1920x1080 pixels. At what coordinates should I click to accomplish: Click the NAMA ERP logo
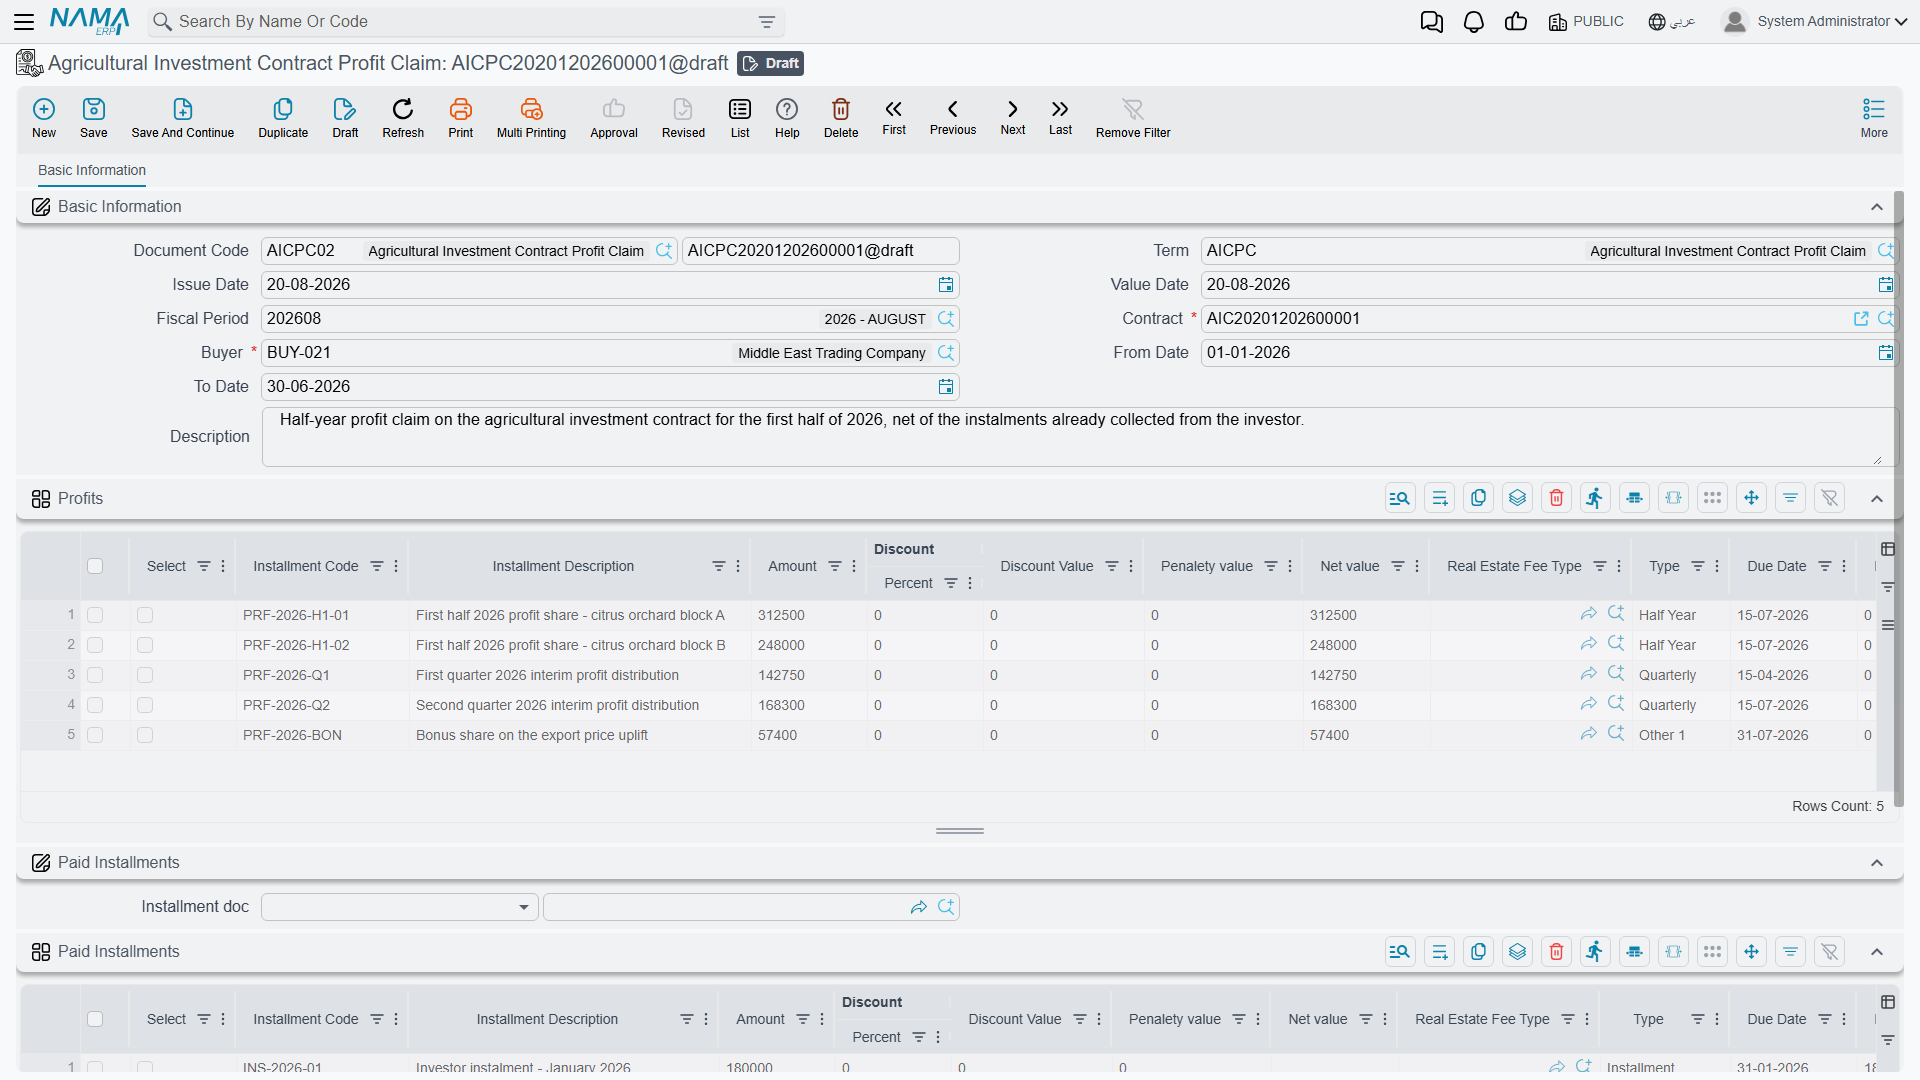pyautogui.click(x=90, y=21)
